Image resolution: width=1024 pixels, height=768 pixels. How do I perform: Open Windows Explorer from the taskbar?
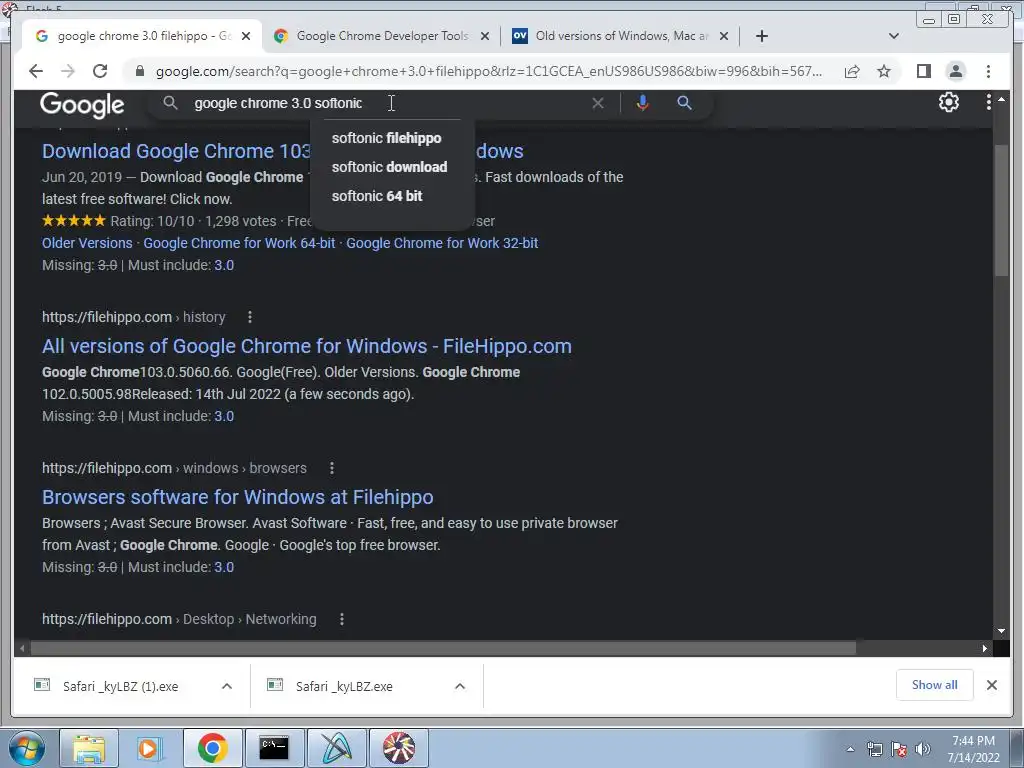(x=89, y=748)
